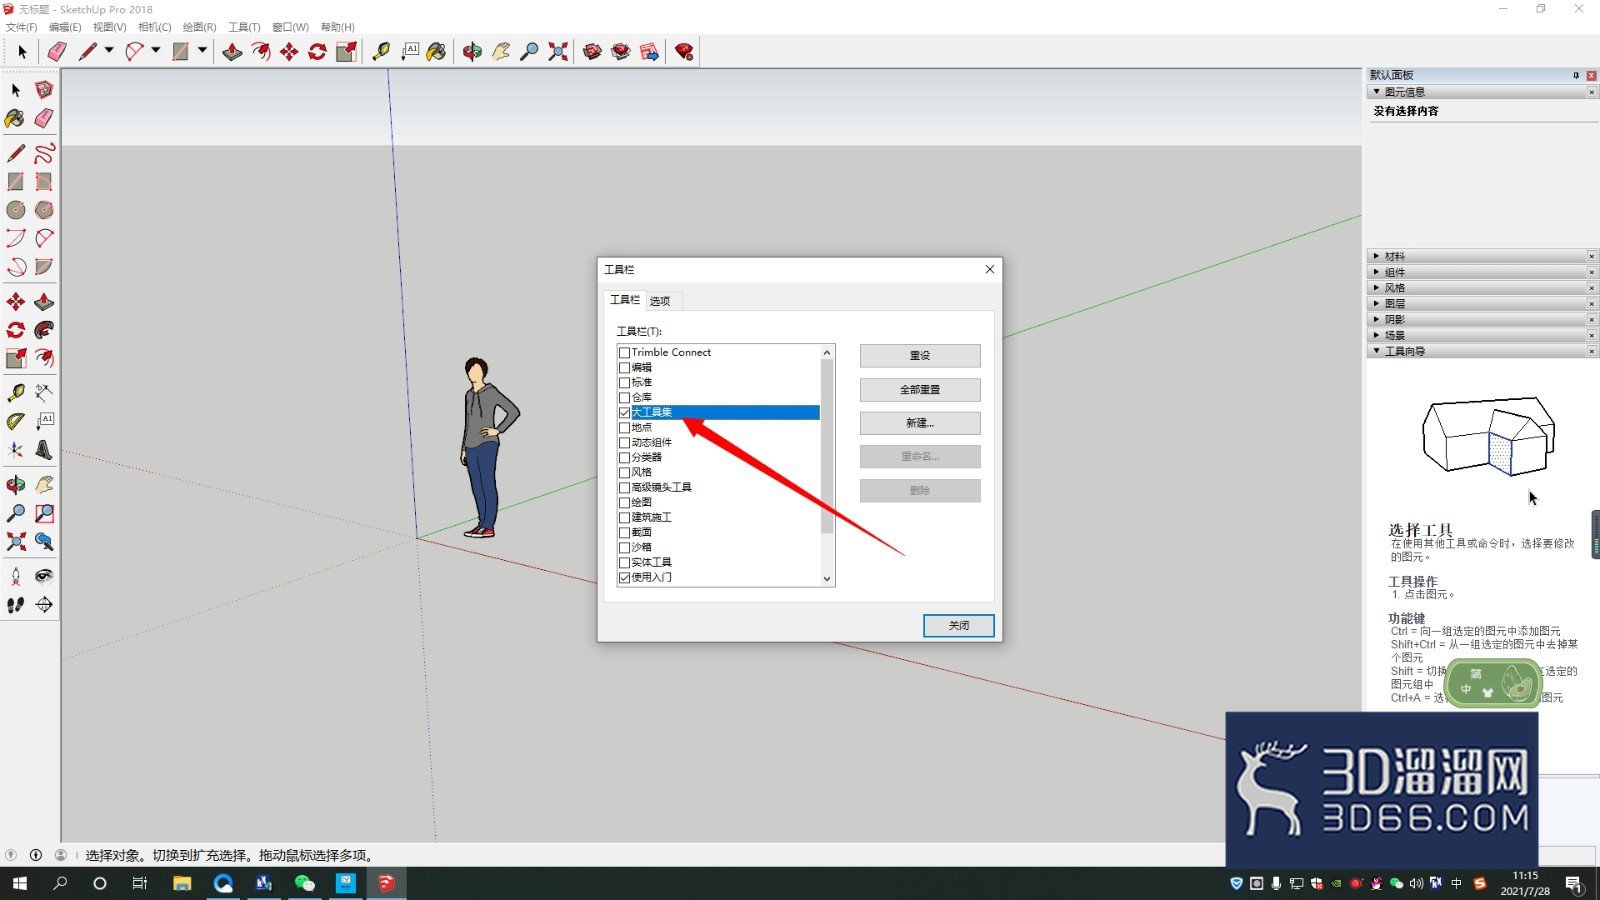Select the Position Camera tool
The image size is (1600, 900).
click(16, 576)
